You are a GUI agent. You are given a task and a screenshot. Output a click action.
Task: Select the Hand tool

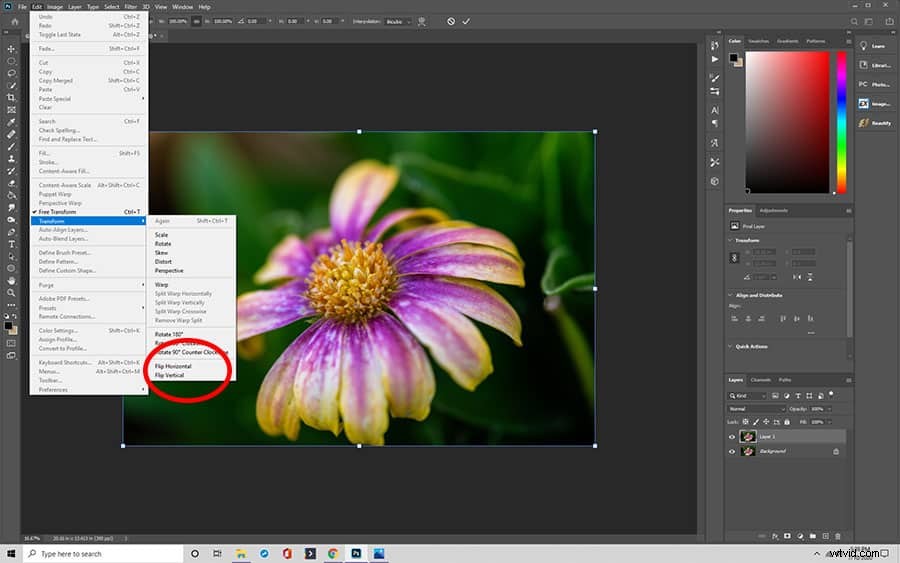click(11, 281)
